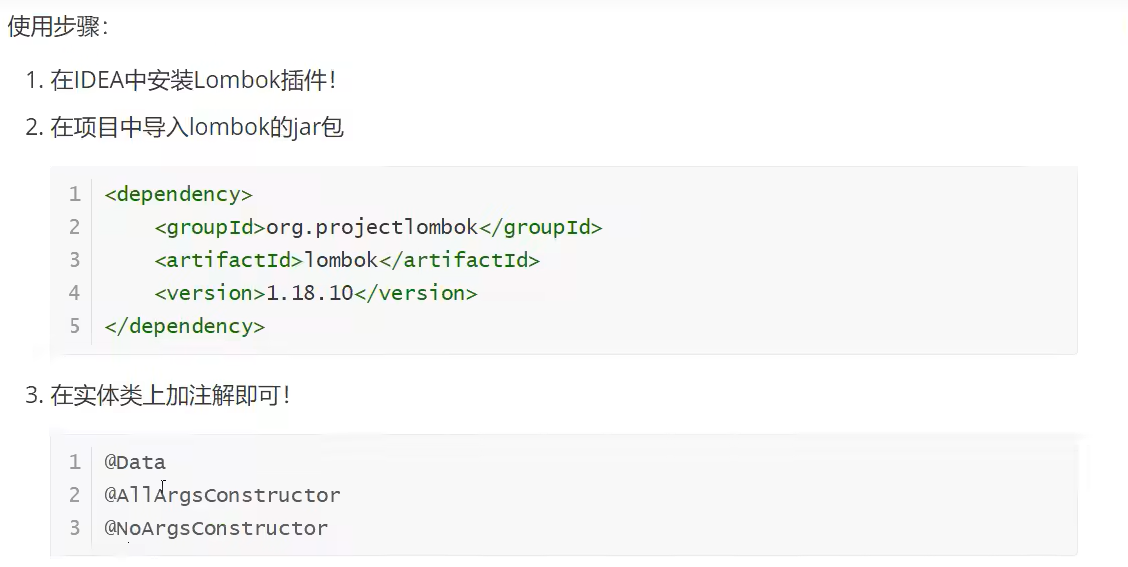Click line number 1 in the annotations code block
Viewport: 1128px width, 567px height.
click(75, 462)
